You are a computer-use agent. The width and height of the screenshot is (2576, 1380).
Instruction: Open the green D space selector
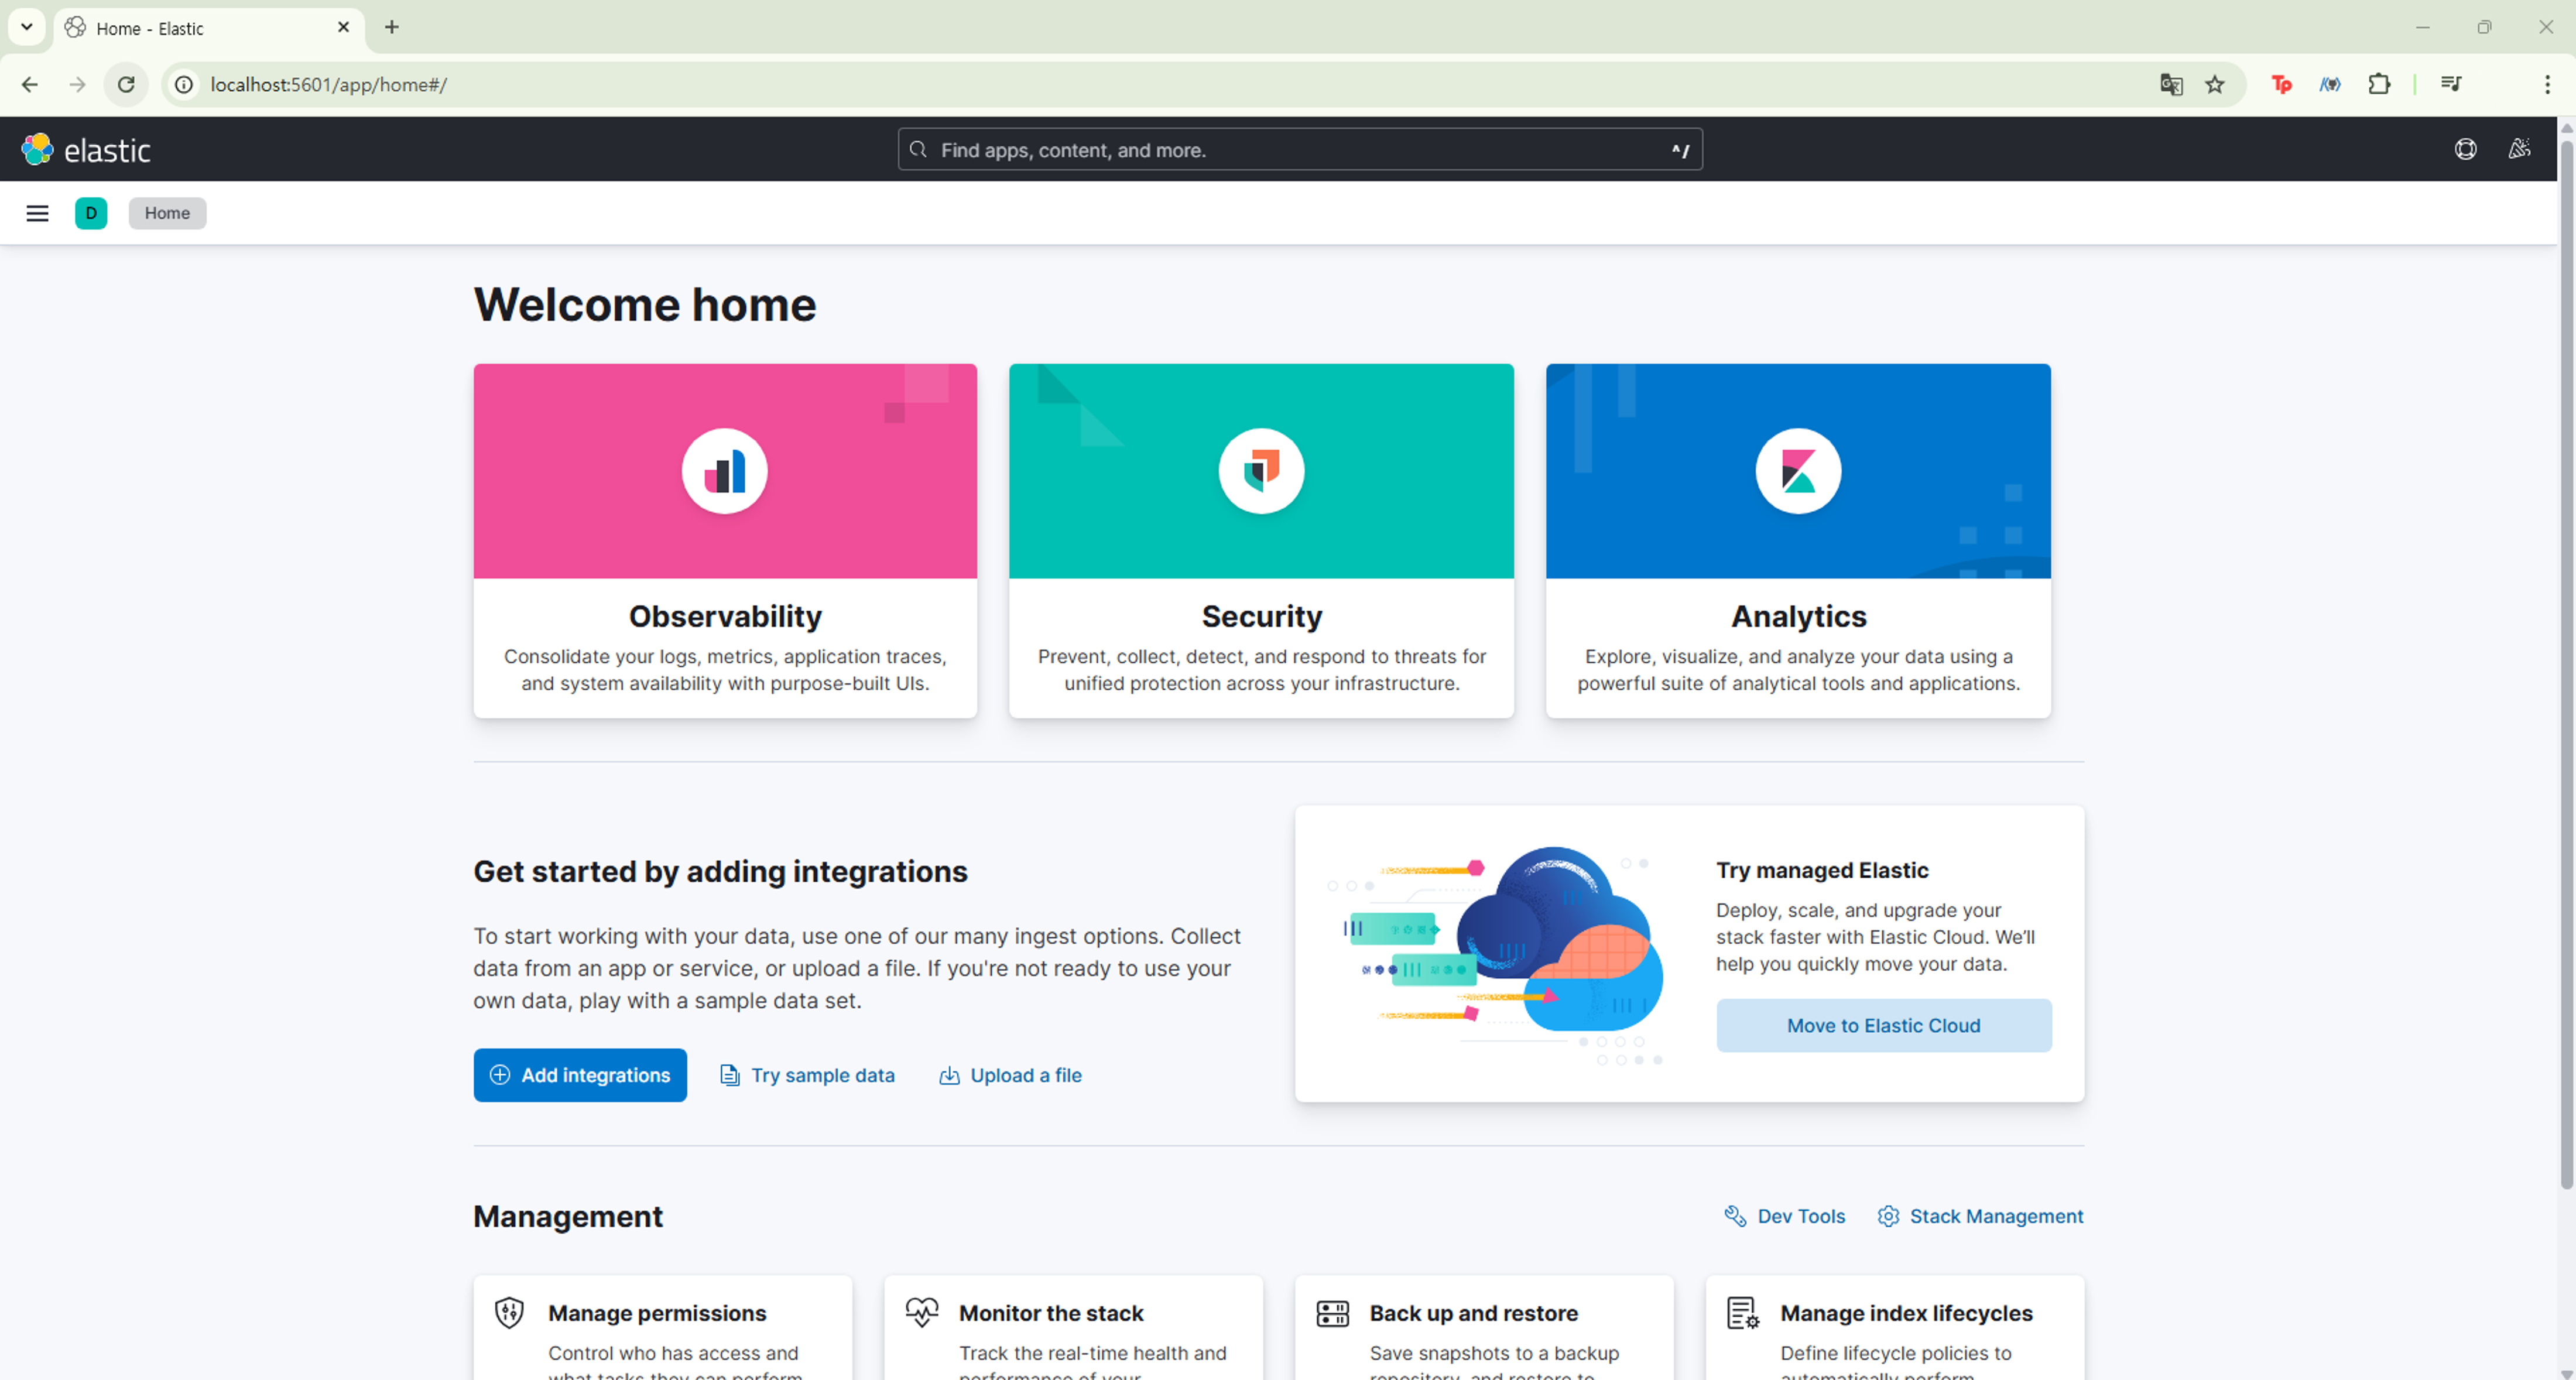pyautogui.click(x=91, y=213)
